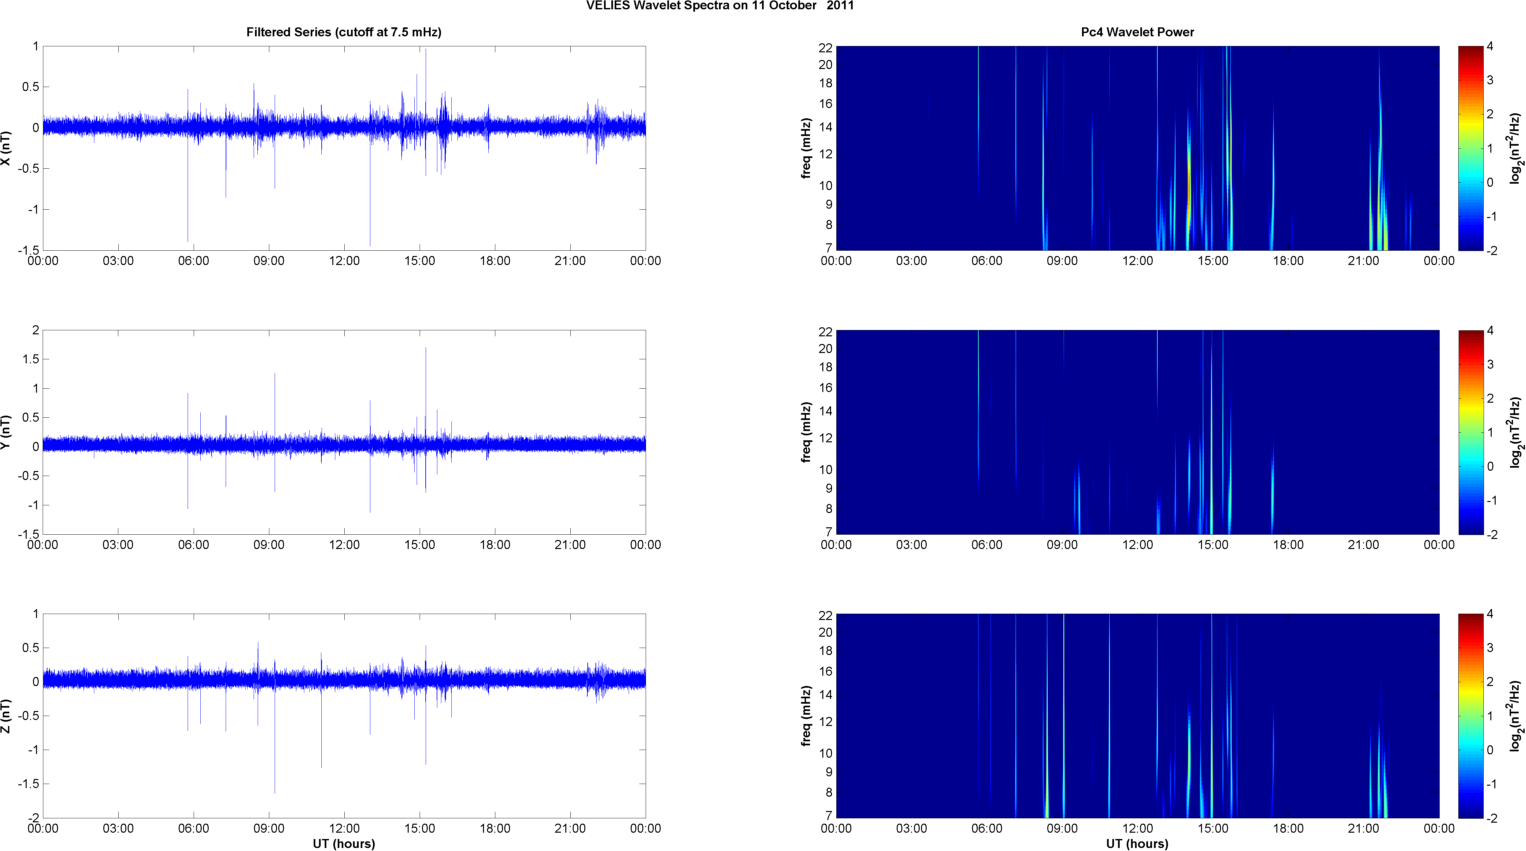Click the 14 frequency tick on the middle spectrogram
Image resolution: width=1526 pixels, height=851 pixels.
(826, 411)
